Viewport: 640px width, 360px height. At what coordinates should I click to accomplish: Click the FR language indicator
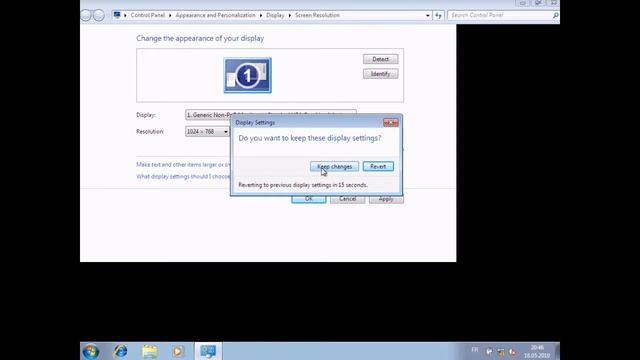coord(475,350)
